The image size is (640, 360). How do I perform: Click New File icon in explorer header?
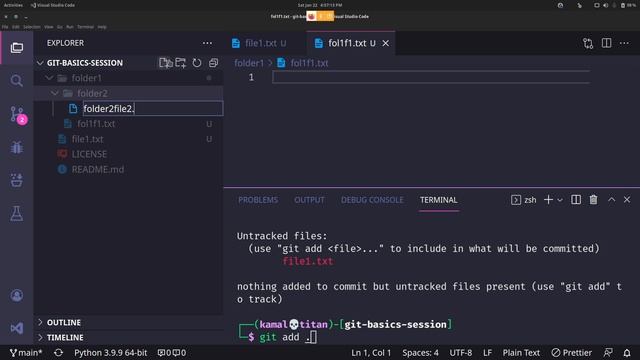(x=165, y=63)
